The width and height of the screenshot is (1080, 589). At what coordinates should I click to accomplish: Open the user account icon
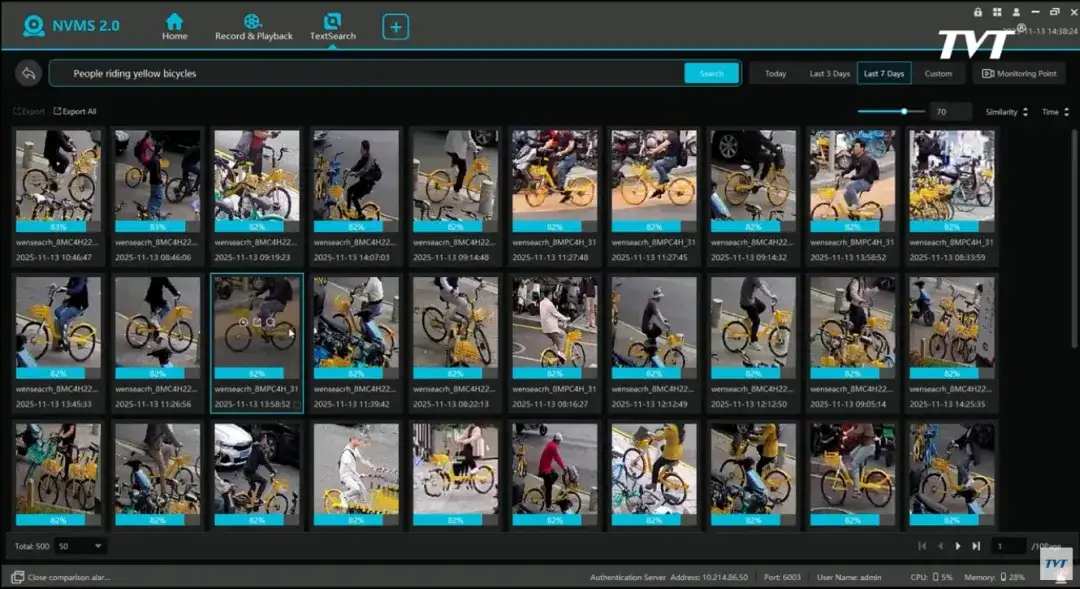(1016, 11)
